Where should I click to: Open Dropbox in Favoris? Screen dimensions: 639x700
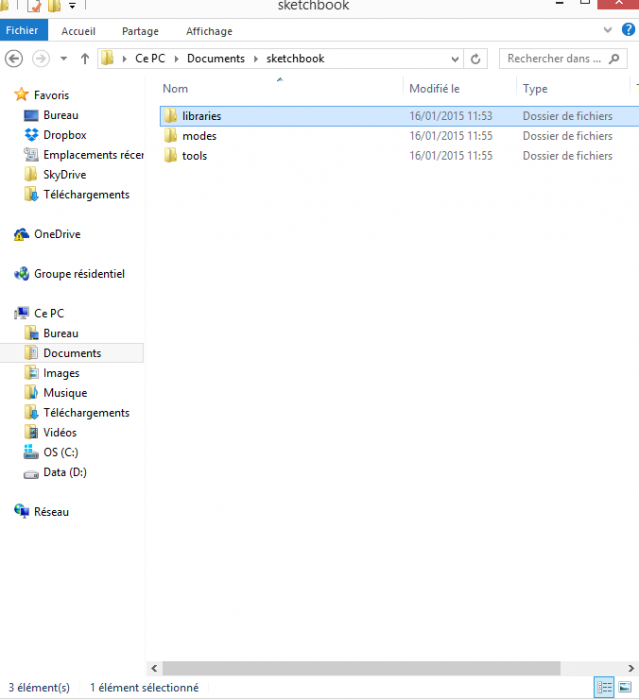(x=64, y=135)
